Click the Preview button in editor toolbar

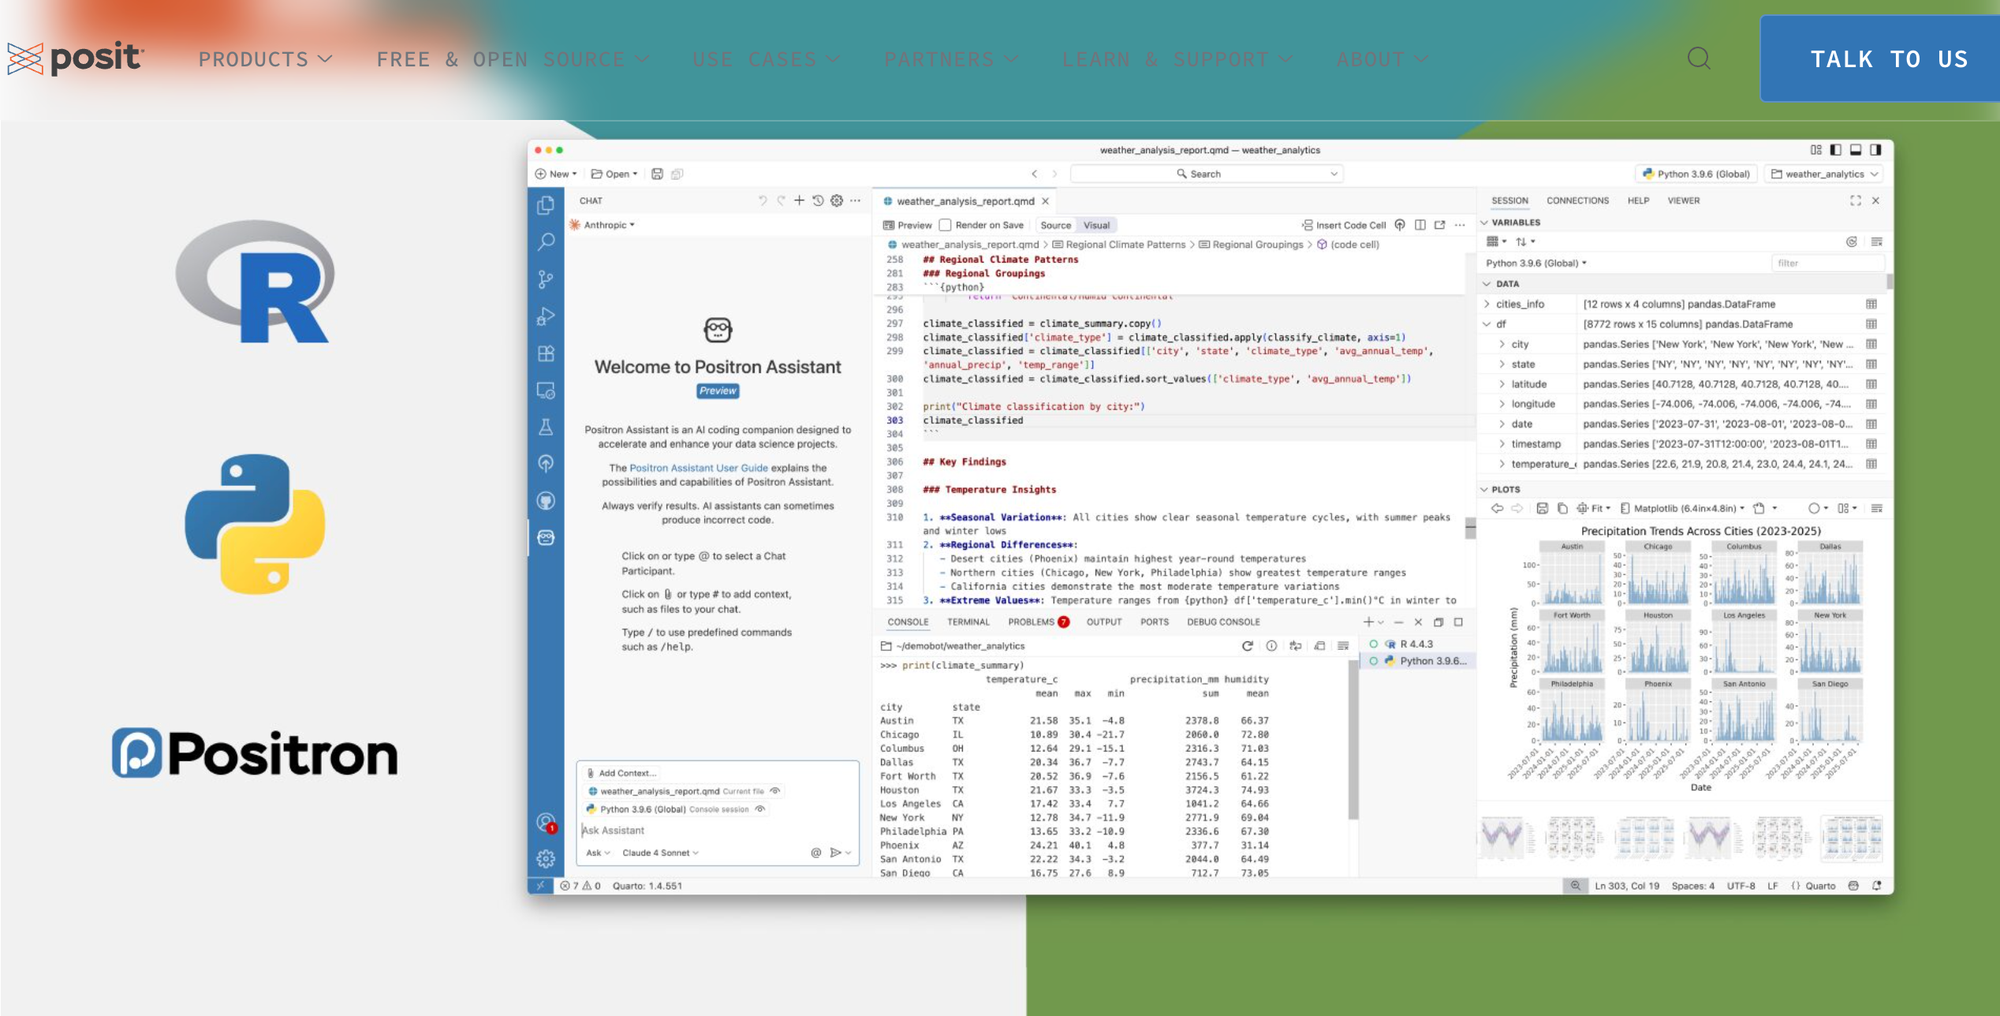click(x=907, y=225)
